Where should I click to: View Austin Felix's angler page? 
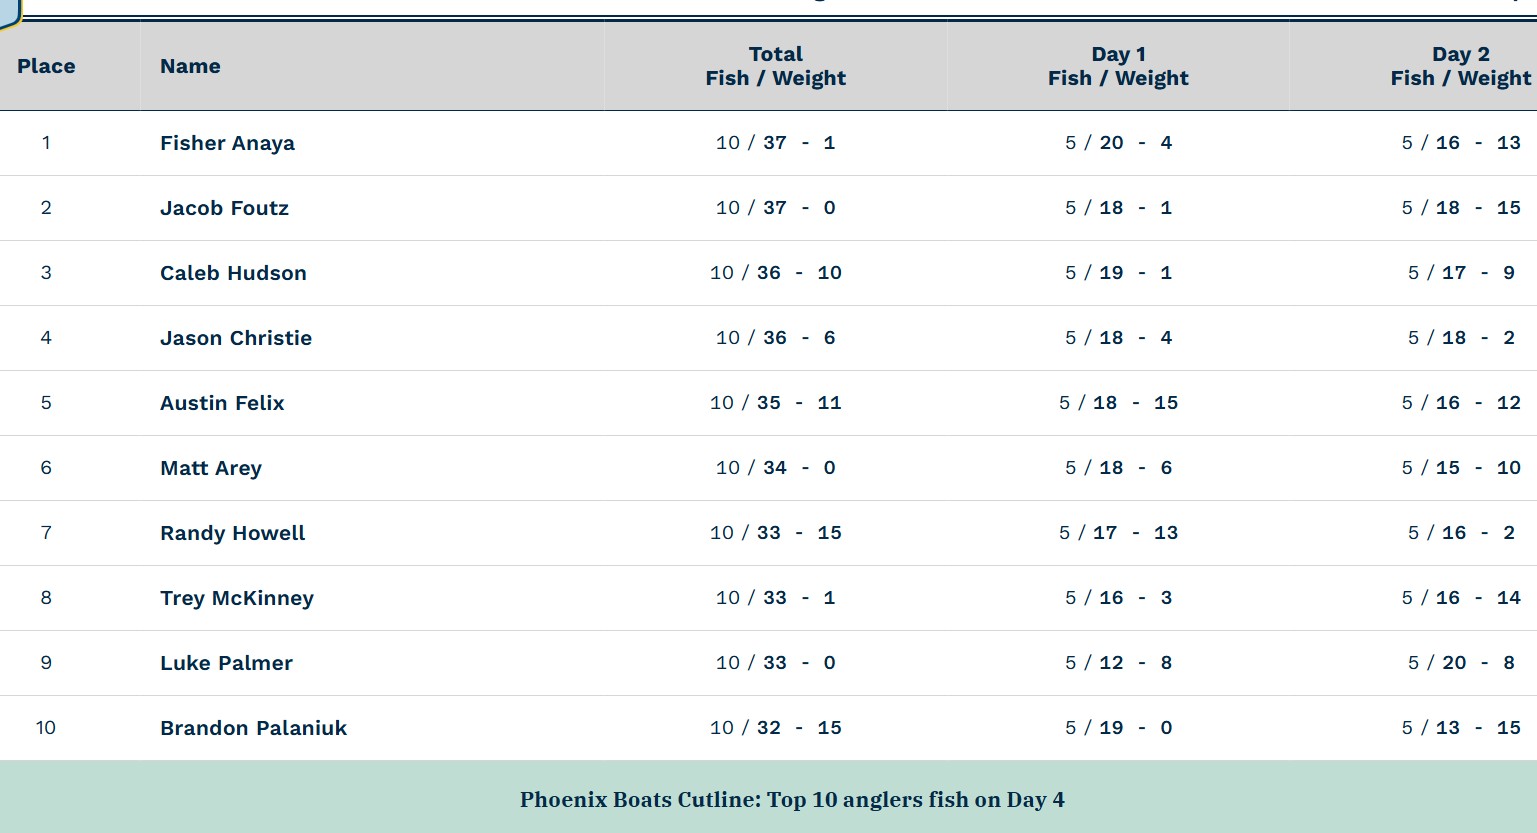point(222,403)
